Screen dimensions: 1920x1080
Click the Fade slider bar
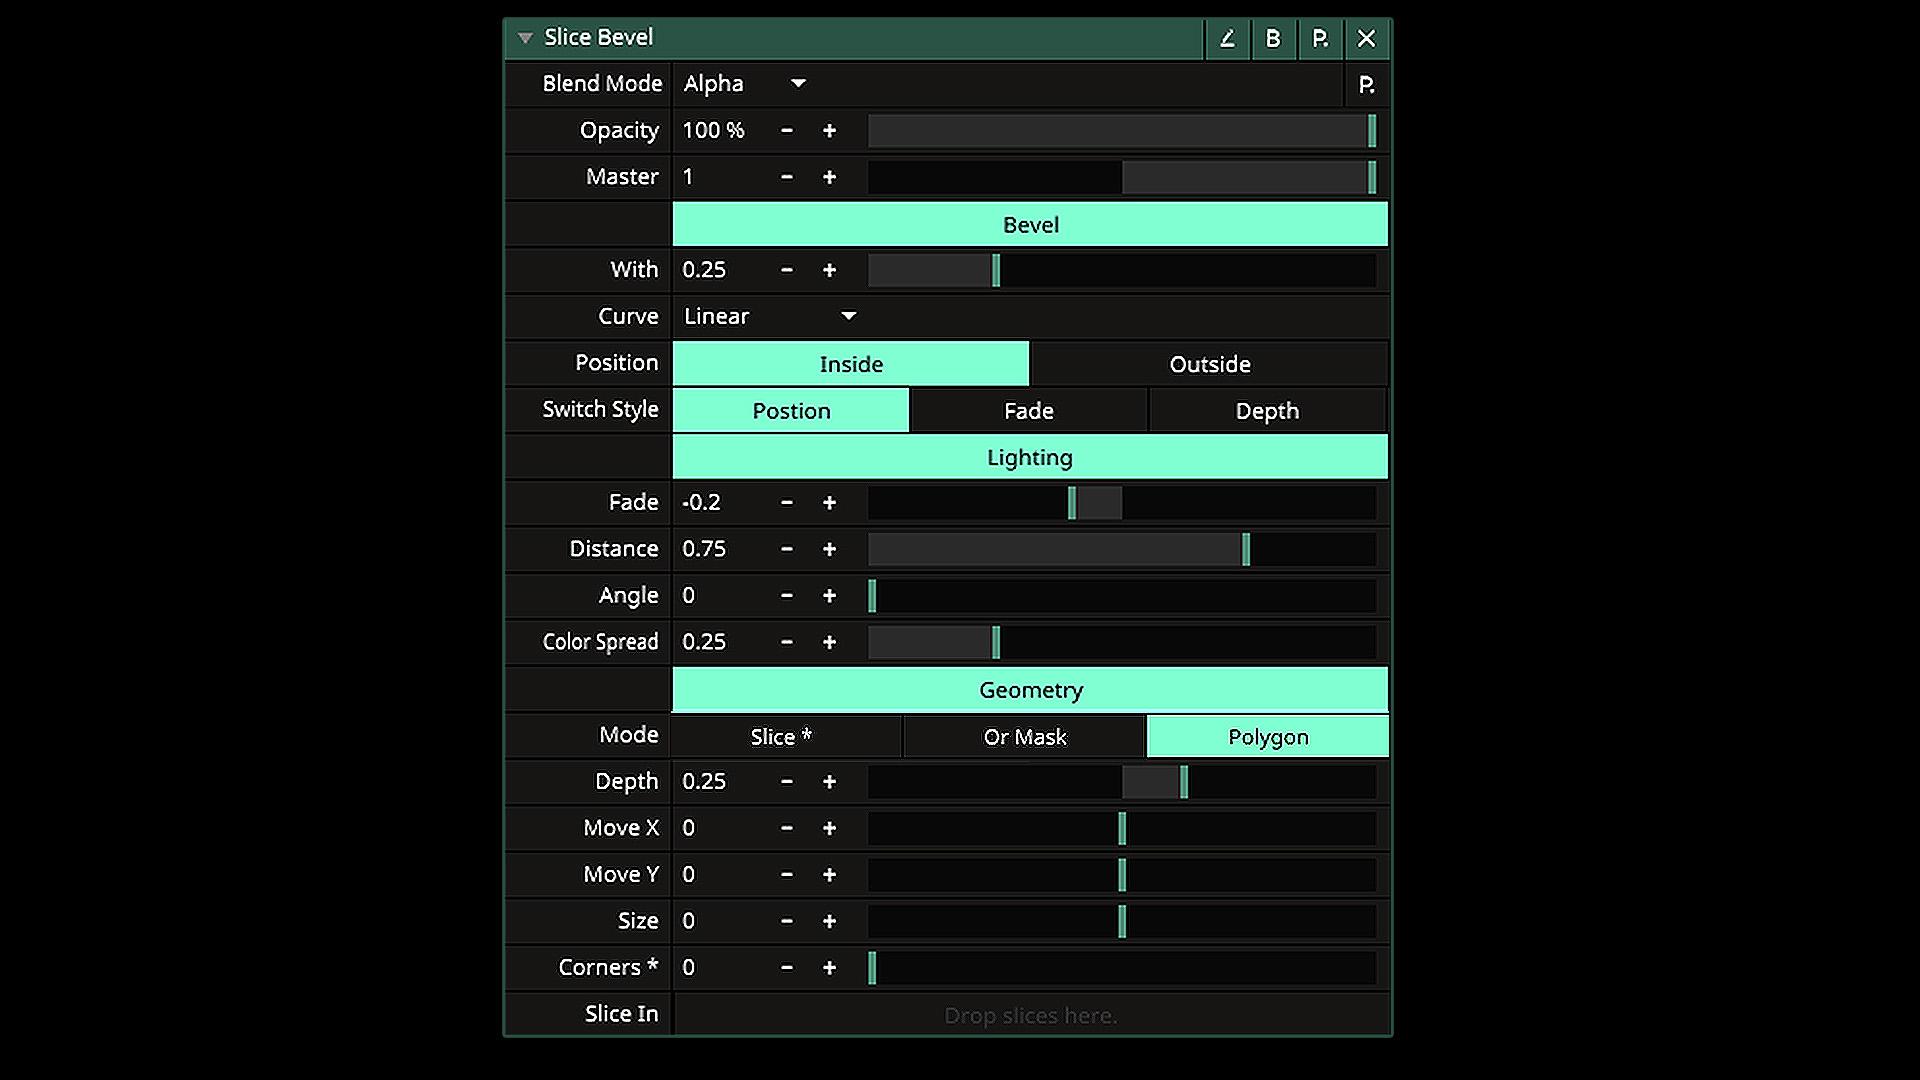pyautogui.click(x=1122, y=503)
